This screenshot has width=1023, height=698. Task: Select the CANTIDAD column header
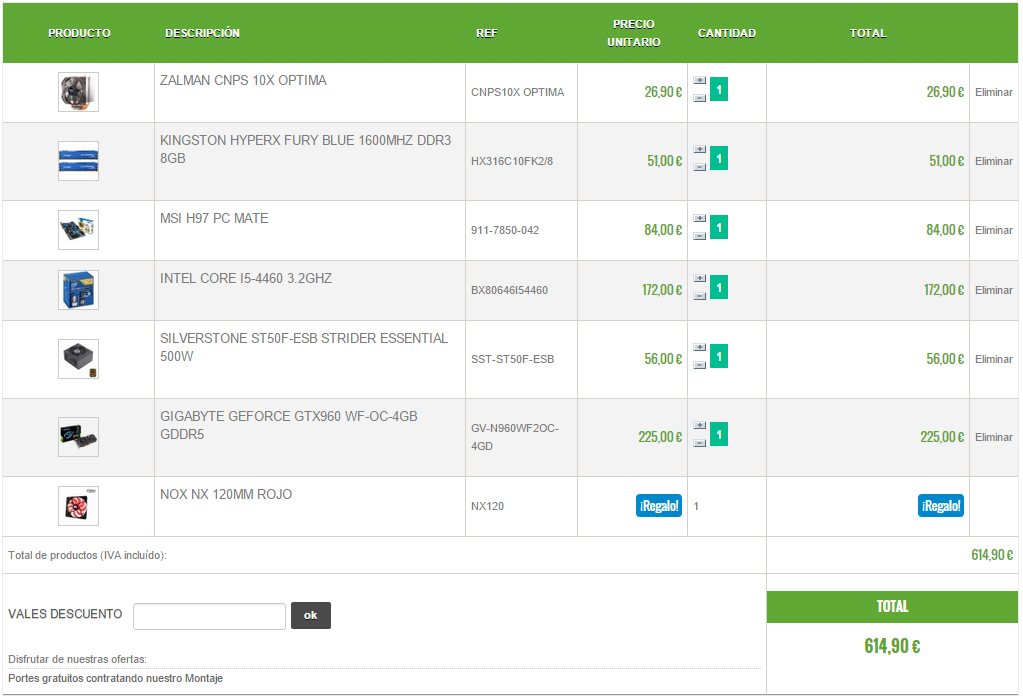[x=727, y=33]
